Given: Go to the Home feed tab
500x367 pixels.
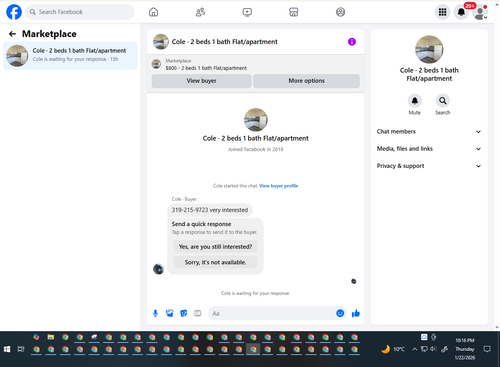Looking at the screenshot, I should (x=153, y=12).
